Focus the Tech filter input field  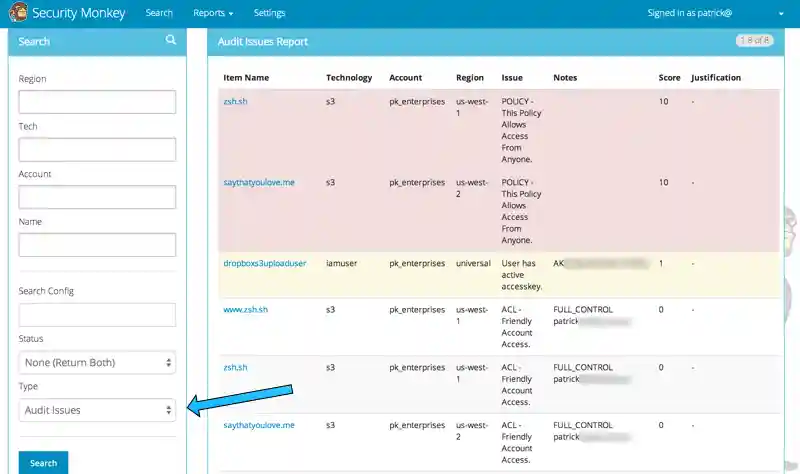[x=97, y=150]
